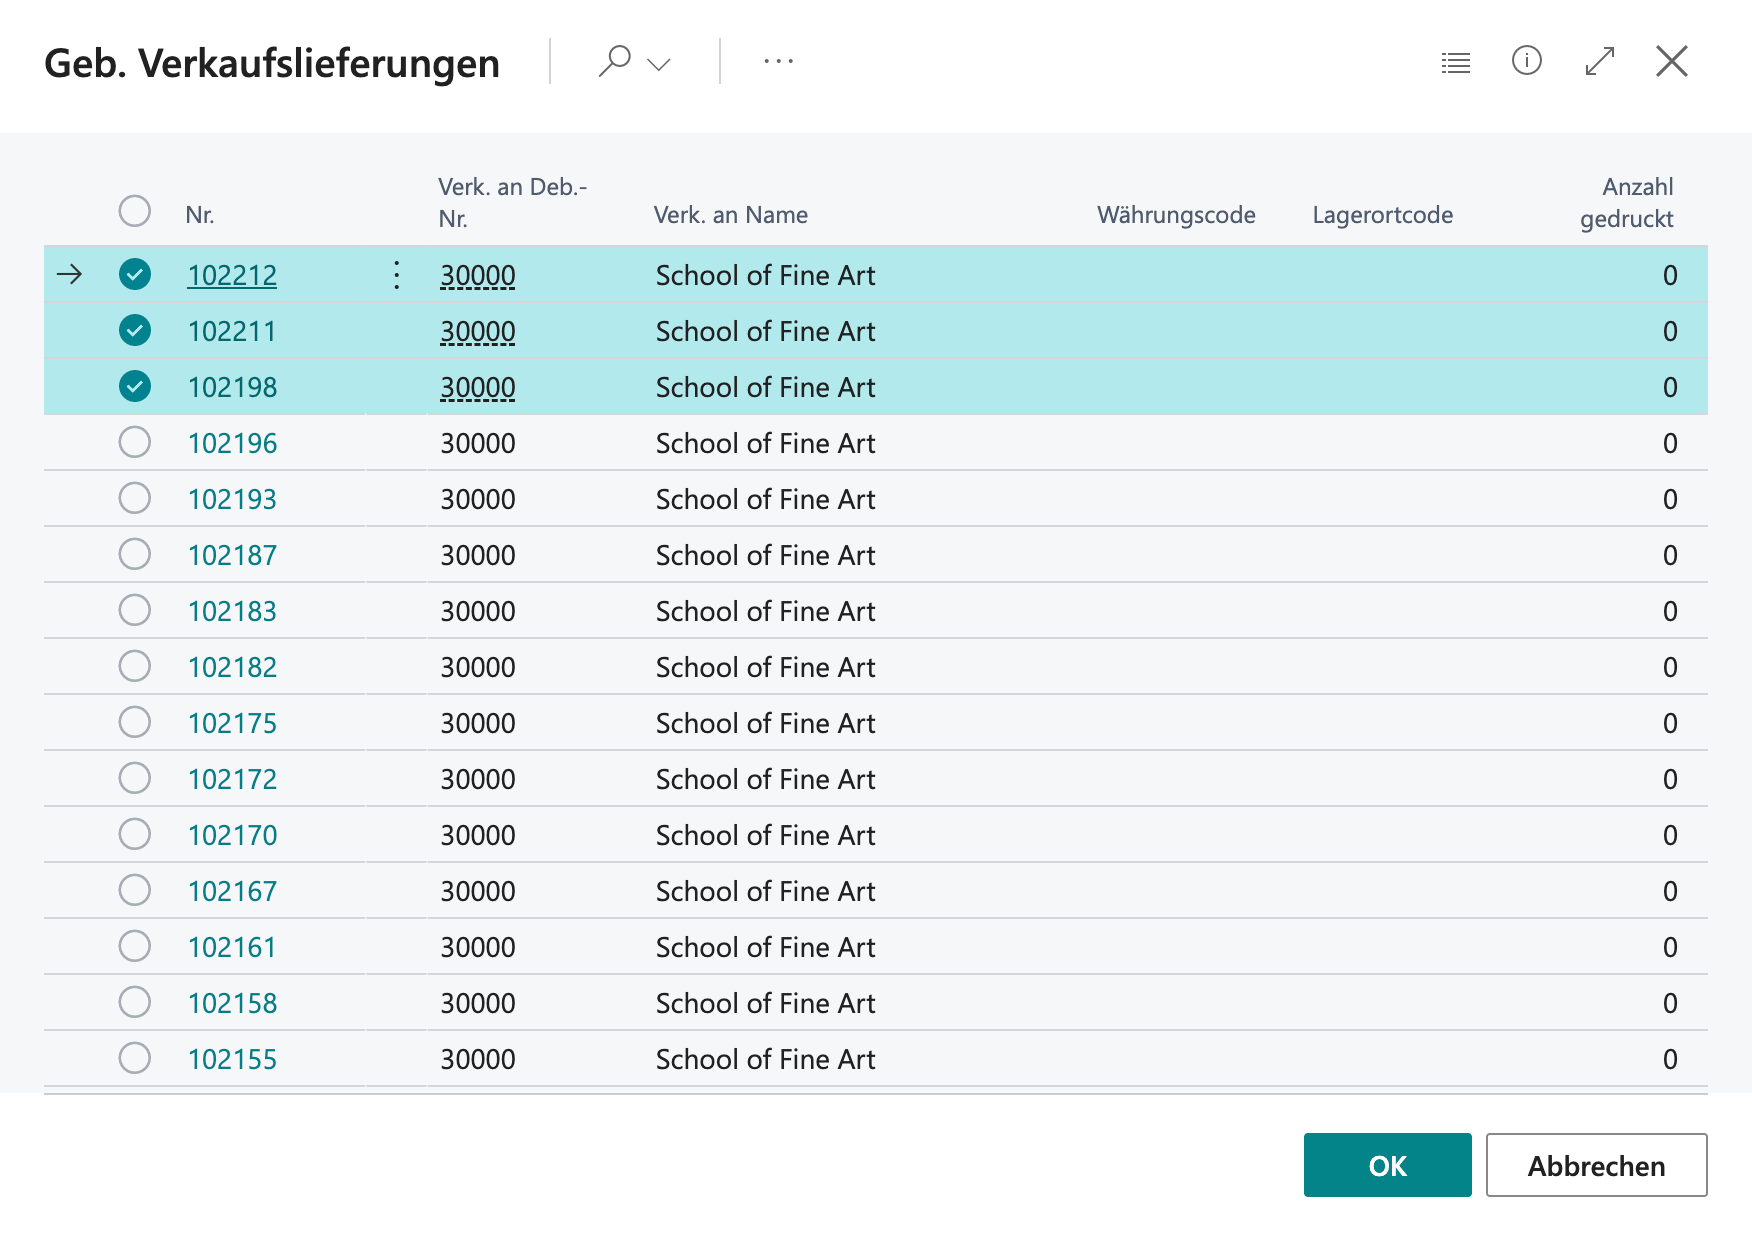The width and height of the screenshot is (1752, 1236).
Task: Select row 102155 checkbox
Action: tap(135, 1058)
